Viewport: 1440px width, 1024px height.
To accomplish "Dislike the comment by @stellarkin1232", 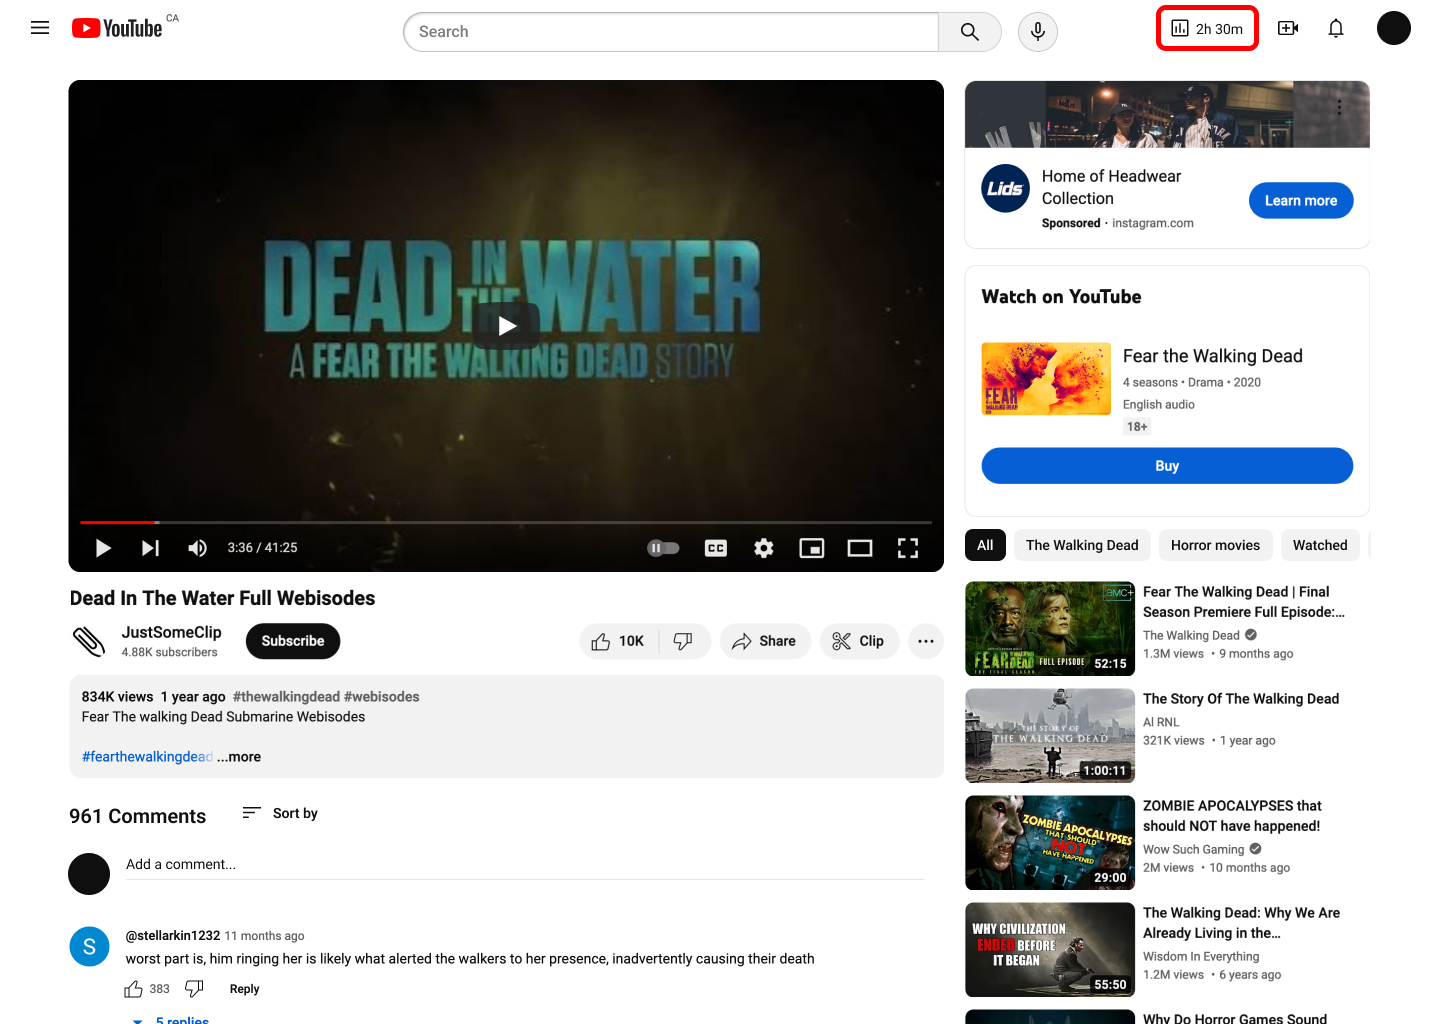I will click(195, 989).
